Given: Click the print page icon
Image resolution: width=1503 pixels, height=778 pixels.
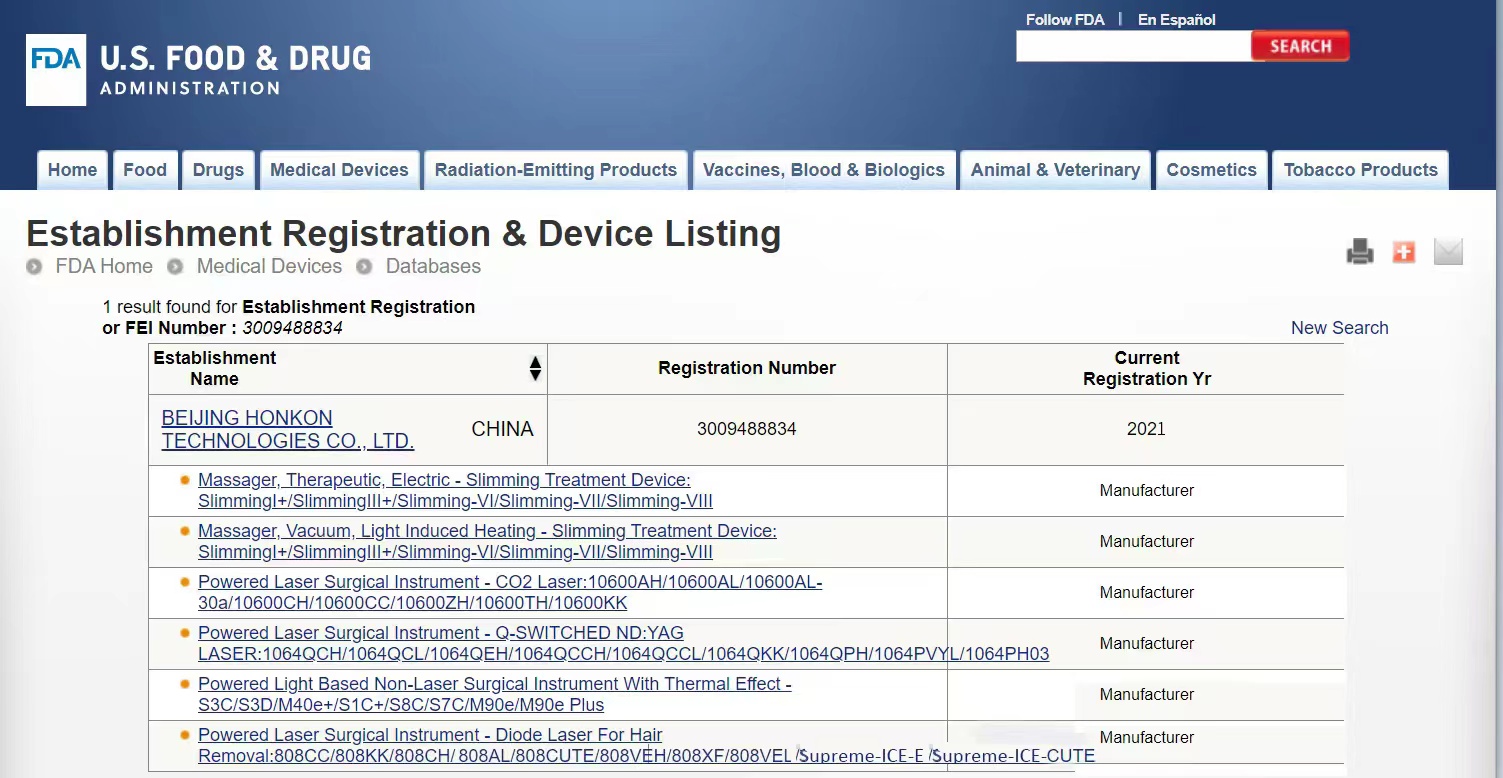Looking at the screenshot, I should 1360,251.
